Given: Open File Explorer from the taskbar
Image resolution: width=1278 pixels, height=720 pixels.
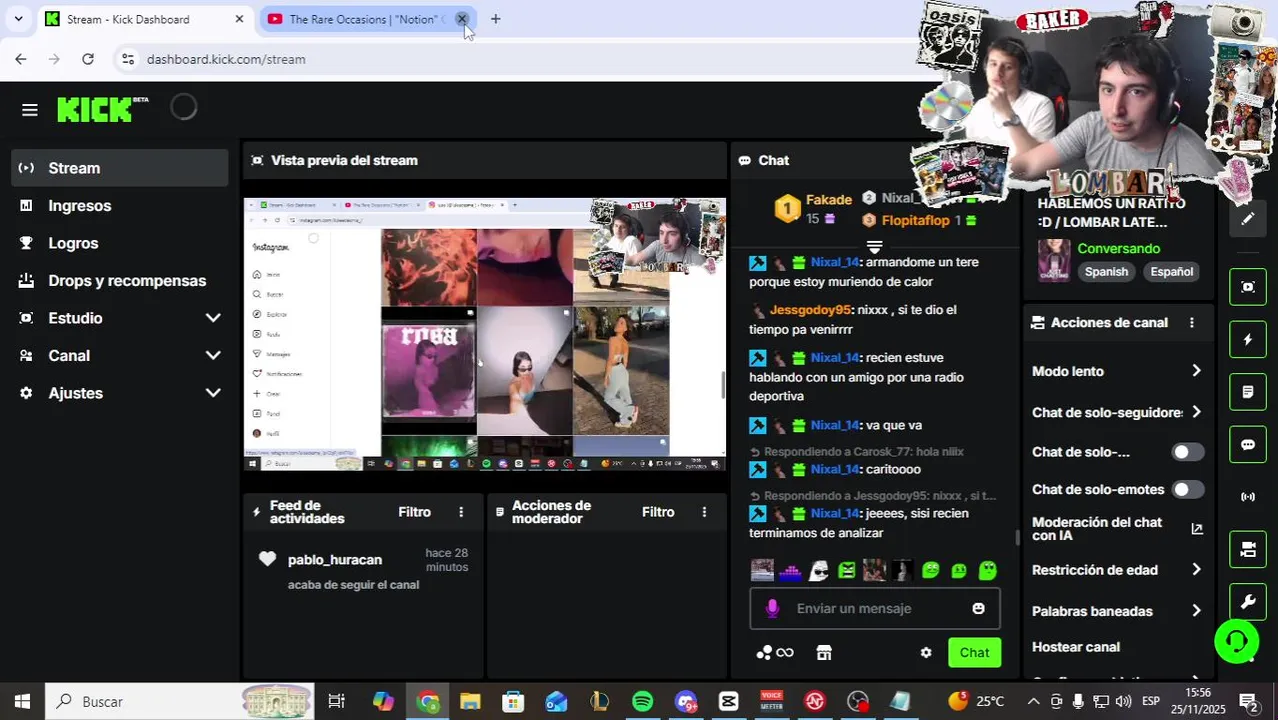Looking at the screenshot, I should 470,702.
